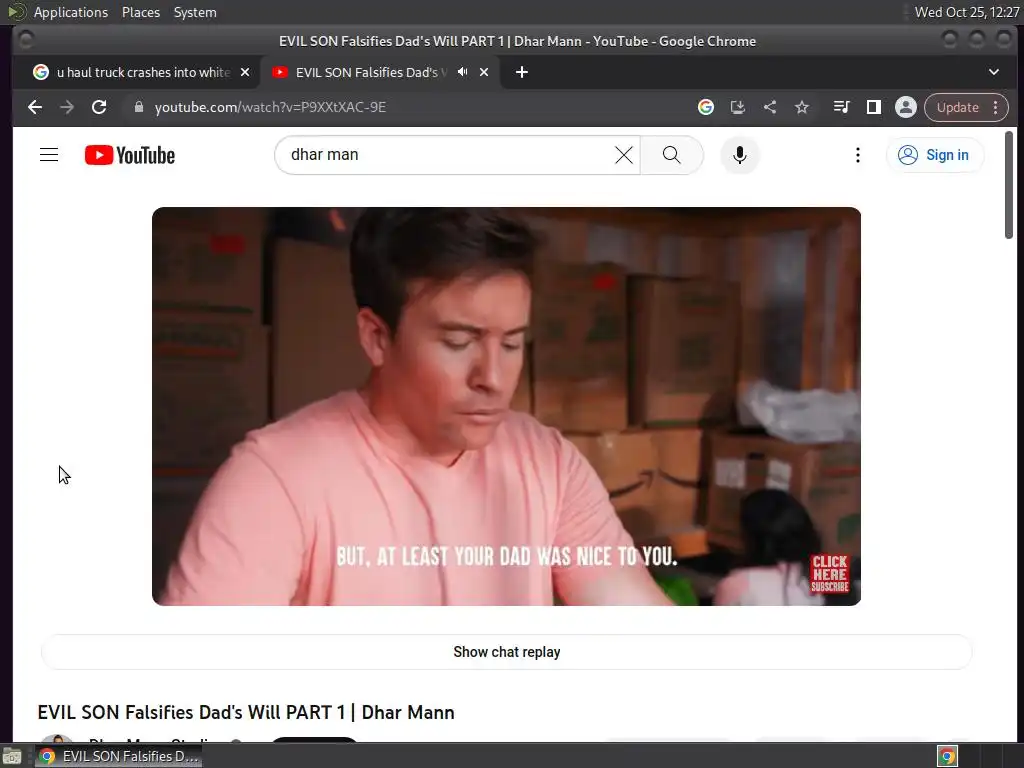Open the Chrome side panel
The width and height of the screenshot is (1024, 768).
[x=873, y=107]
